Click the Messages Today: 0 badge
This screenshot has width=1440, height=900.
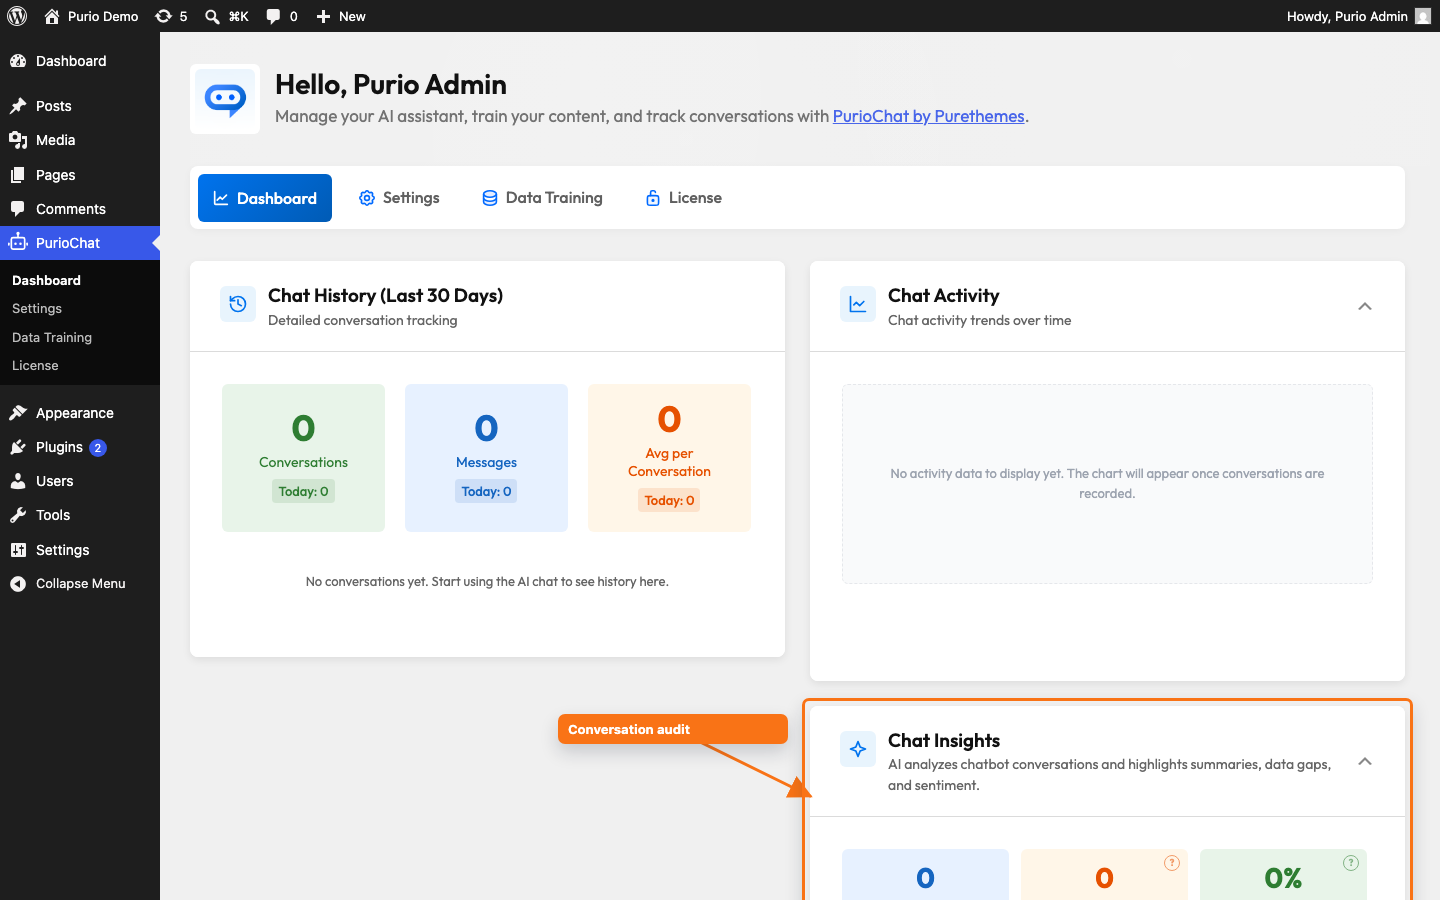tap(486, 491)
